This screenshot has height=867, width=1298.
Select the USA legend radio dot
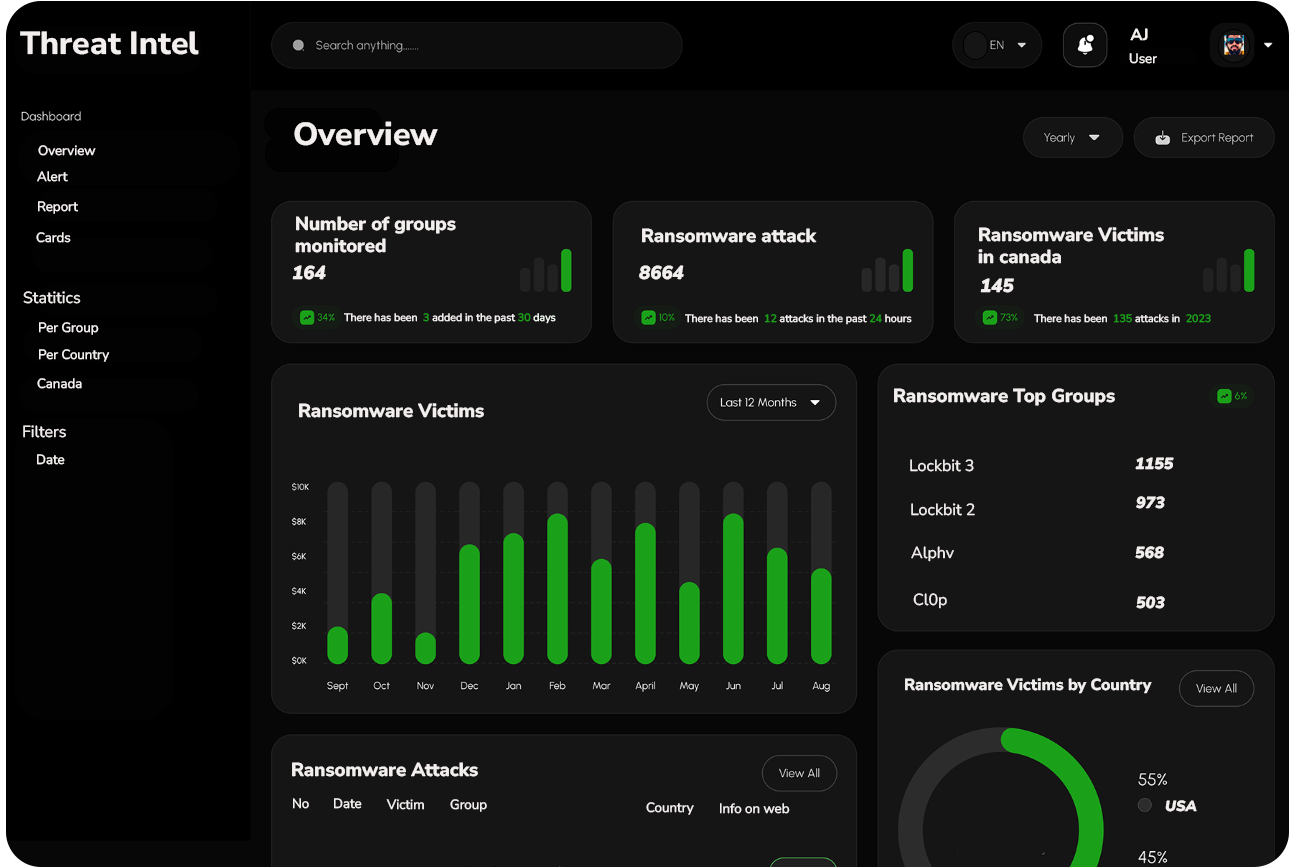point(1145,805)
